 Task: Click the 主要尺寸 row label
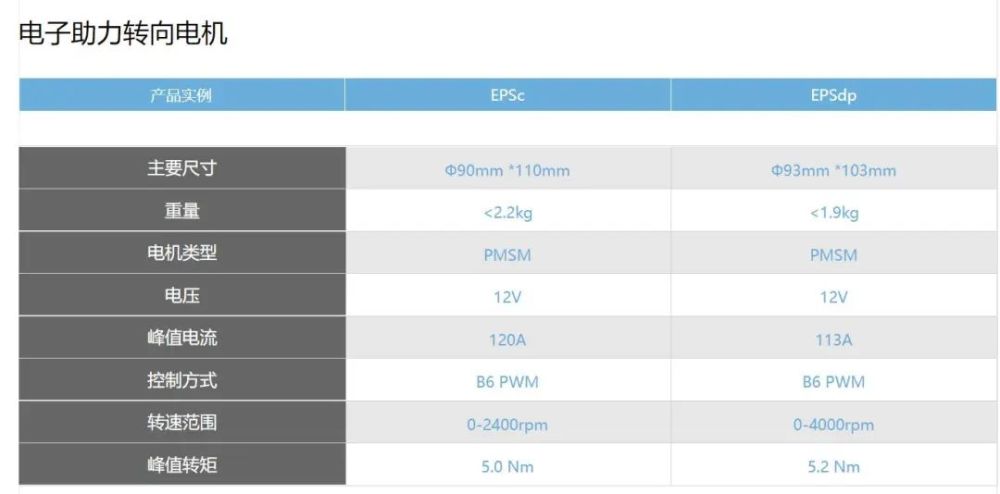(182, 168)
